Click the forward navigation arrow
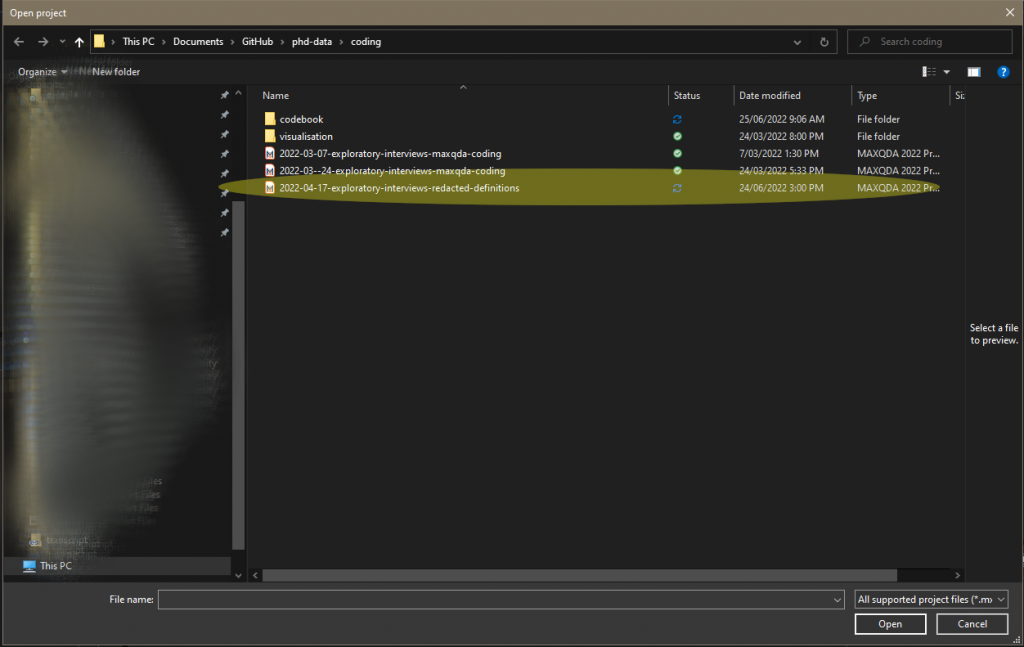The image size is (1024, 647). [43, 42]
